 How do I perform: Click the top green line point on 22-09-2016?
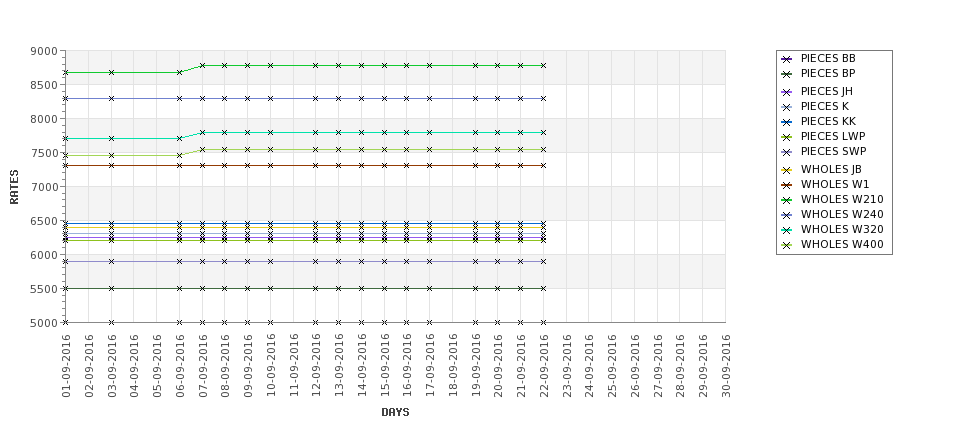click(543, 65)
